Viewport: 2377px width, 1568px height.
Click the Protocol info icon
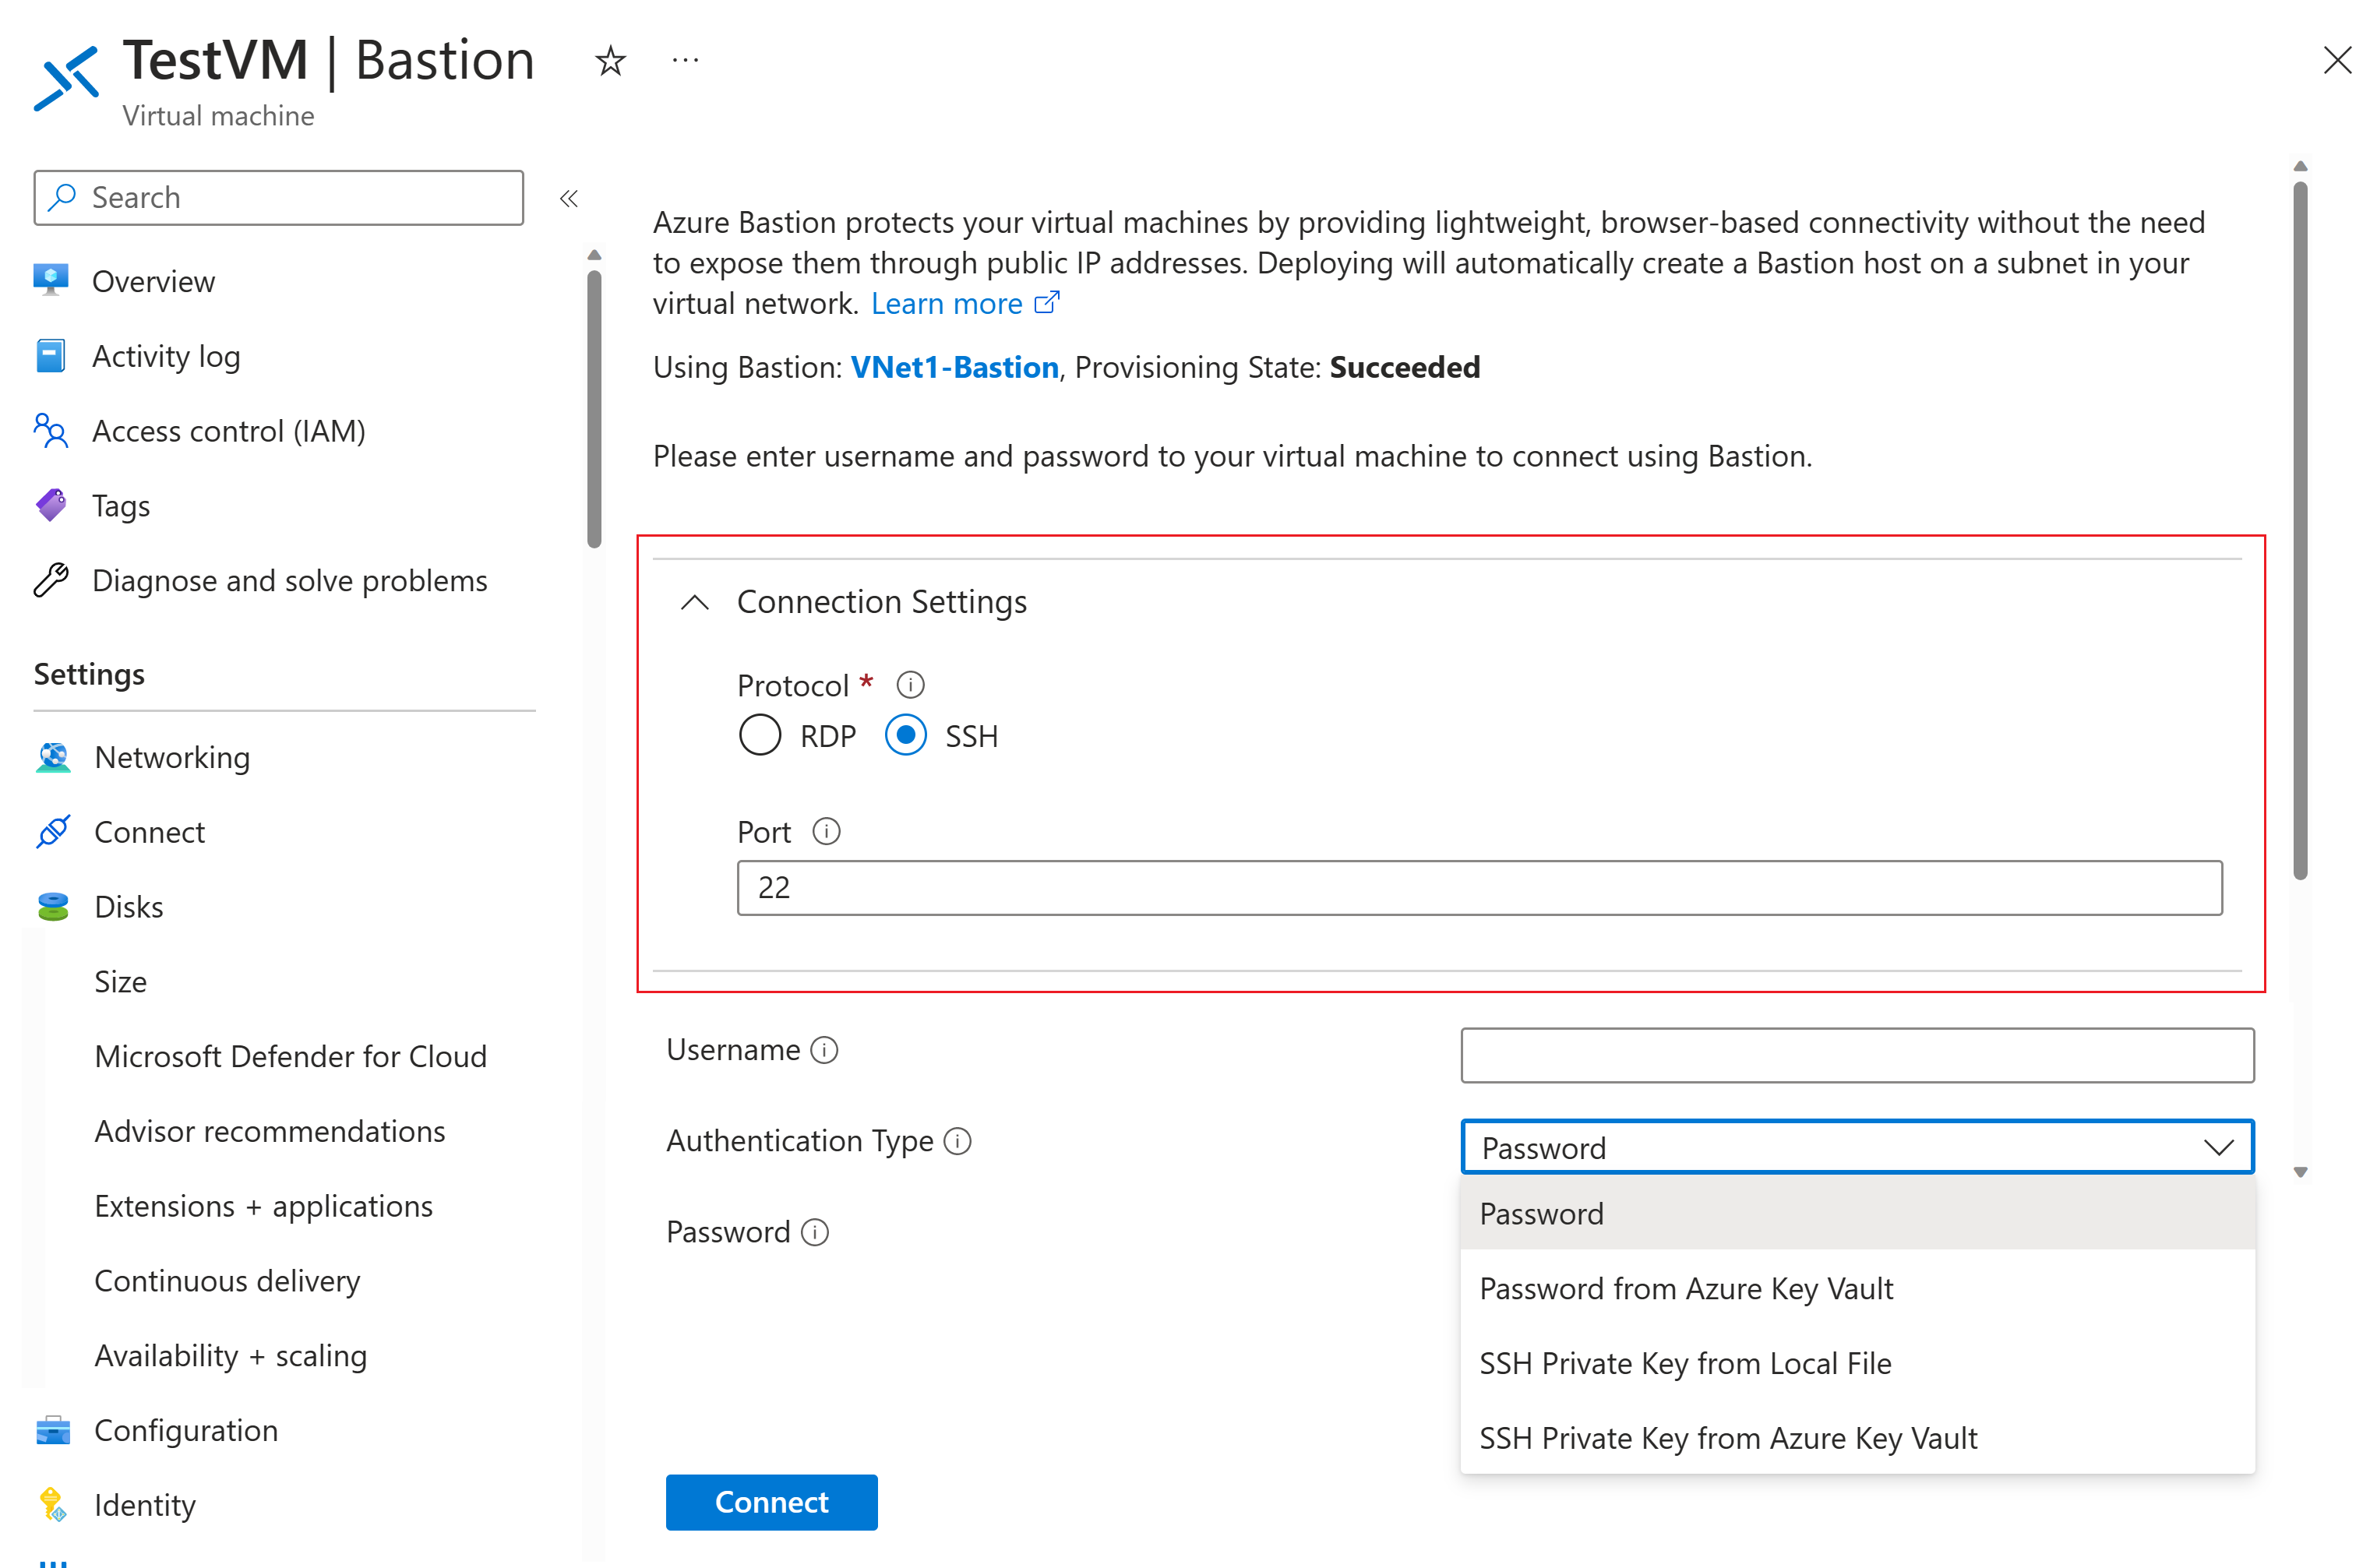click(x=910, y=685)
